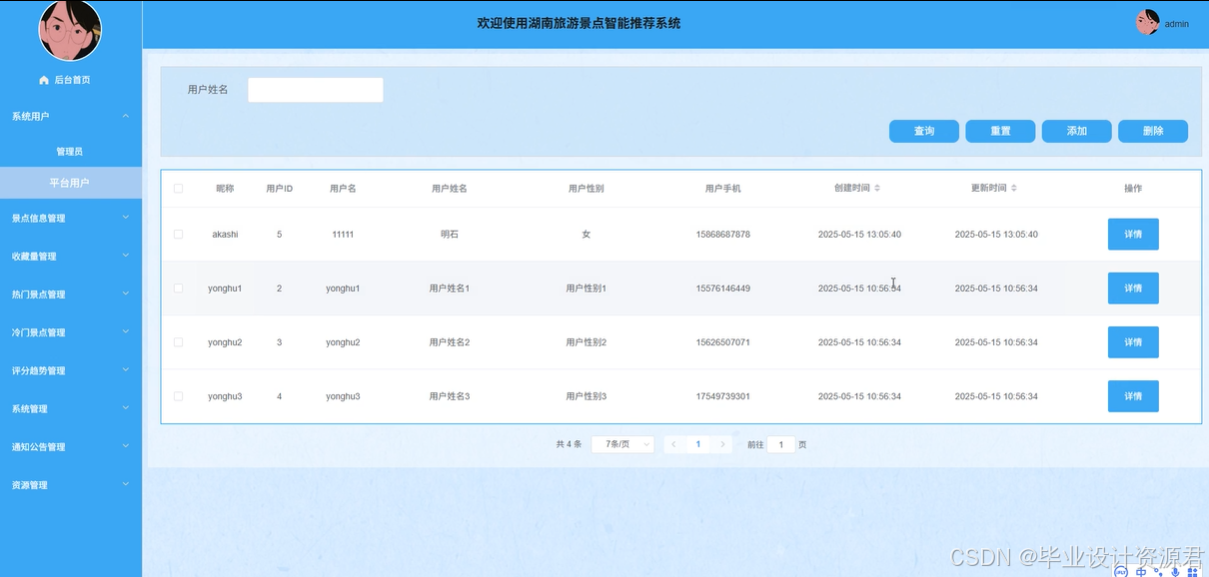Image resolution: width=1209 pixels, height=577 pixels.
Task: Expand the 景点信息管理 menu
Action: (x=71, y=218)
